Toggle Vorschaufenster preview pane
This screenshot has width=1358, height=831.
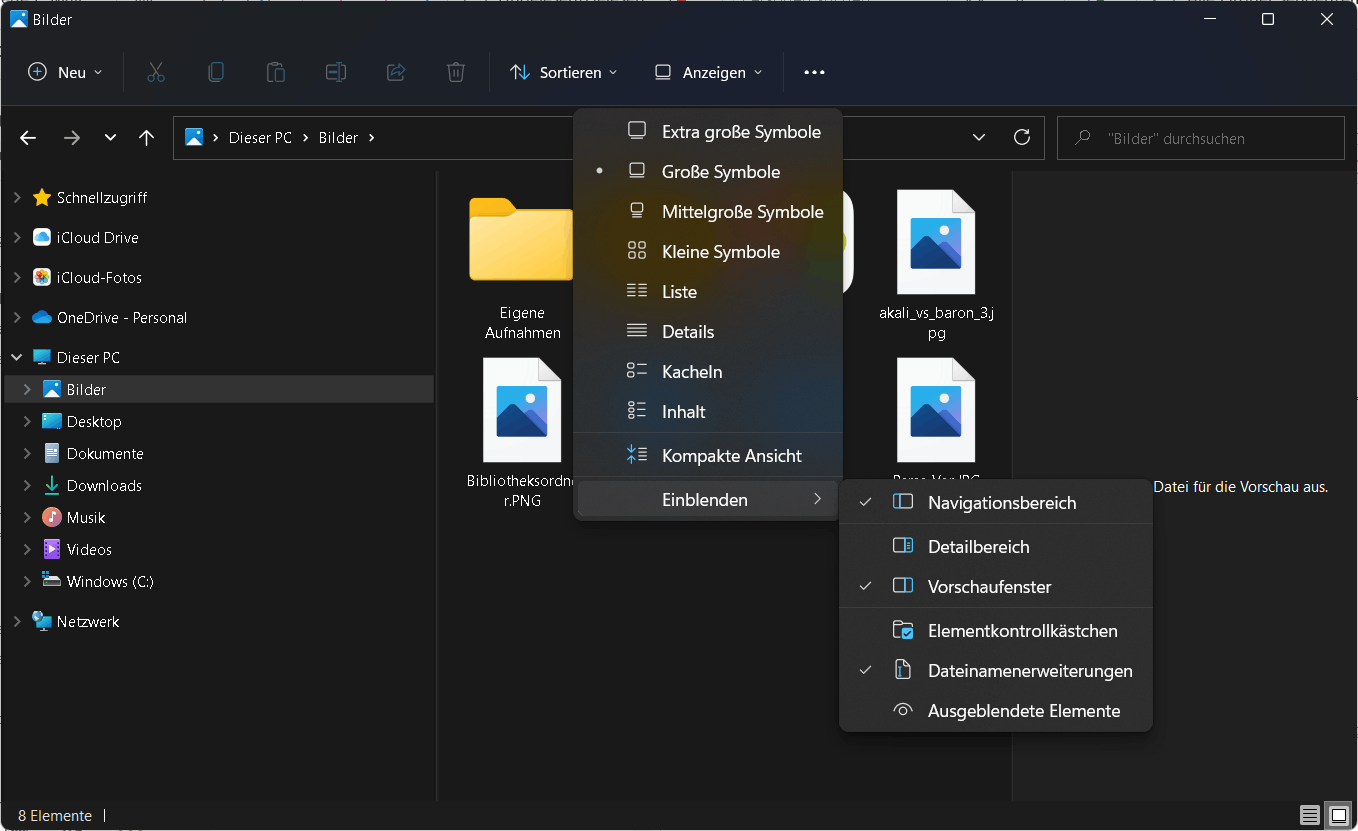coord(996,587)
